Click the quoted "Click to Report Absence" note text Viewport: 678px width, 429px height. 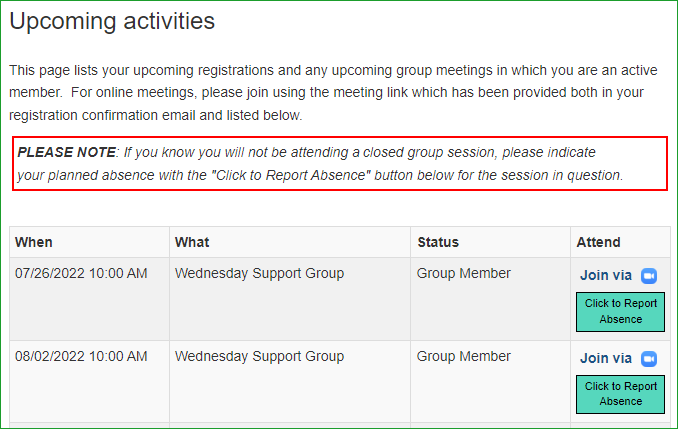[291, 175]
